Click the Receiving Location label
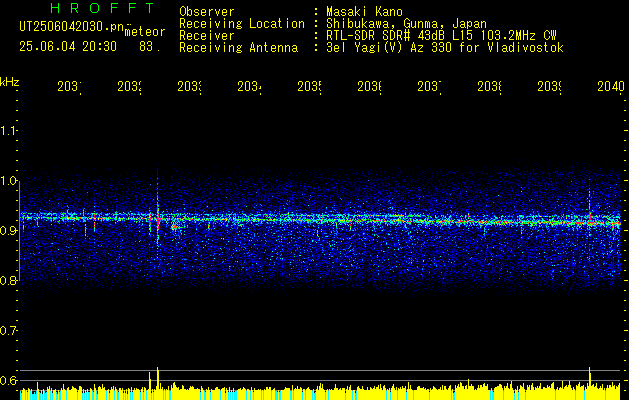The width and height of the screenshot is (629, 400). 242,24
